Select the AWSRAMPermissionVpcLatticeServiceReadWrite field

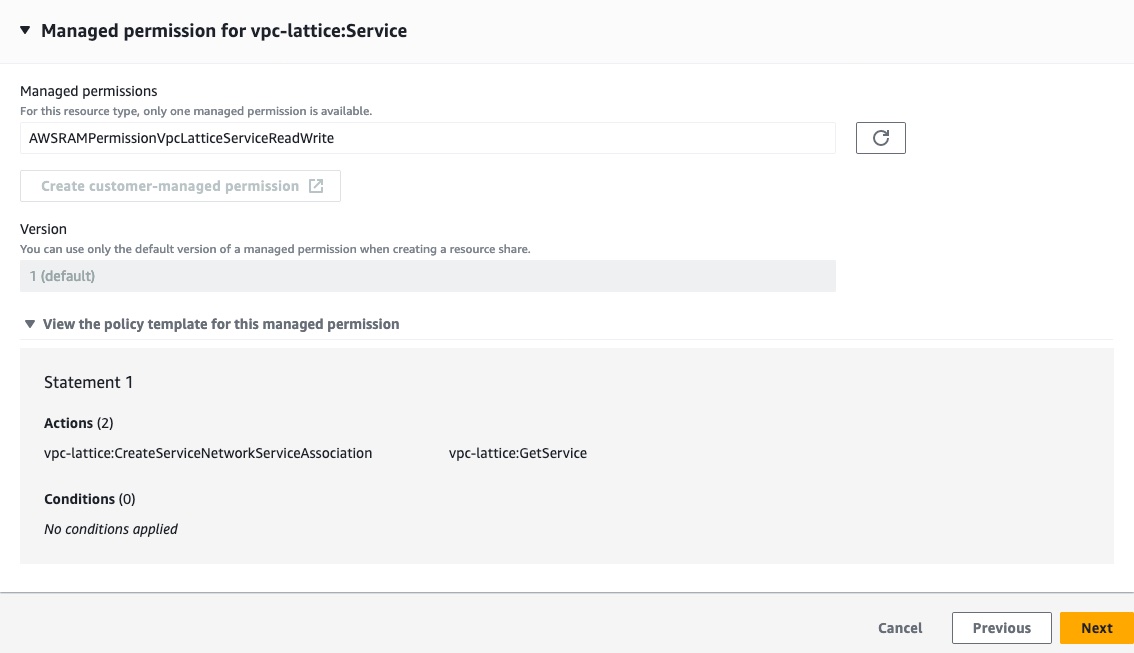tap(428, 138)
